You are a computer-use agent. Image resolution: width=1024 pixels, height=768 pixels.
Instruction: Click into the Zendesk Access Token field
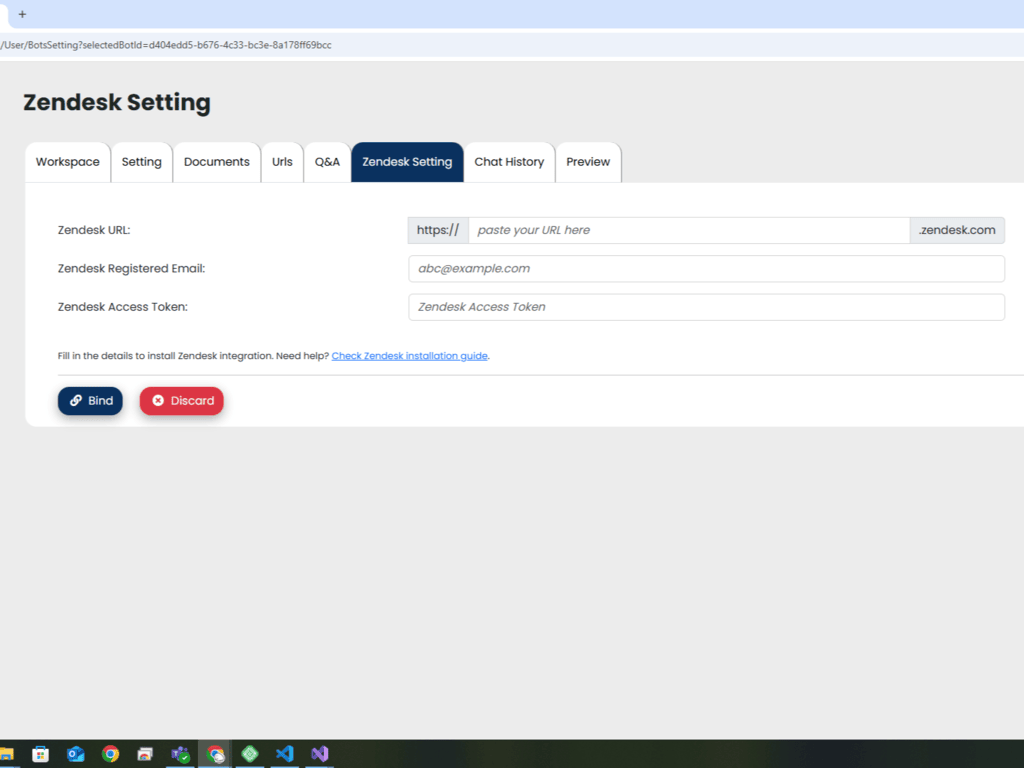point(706,307)
